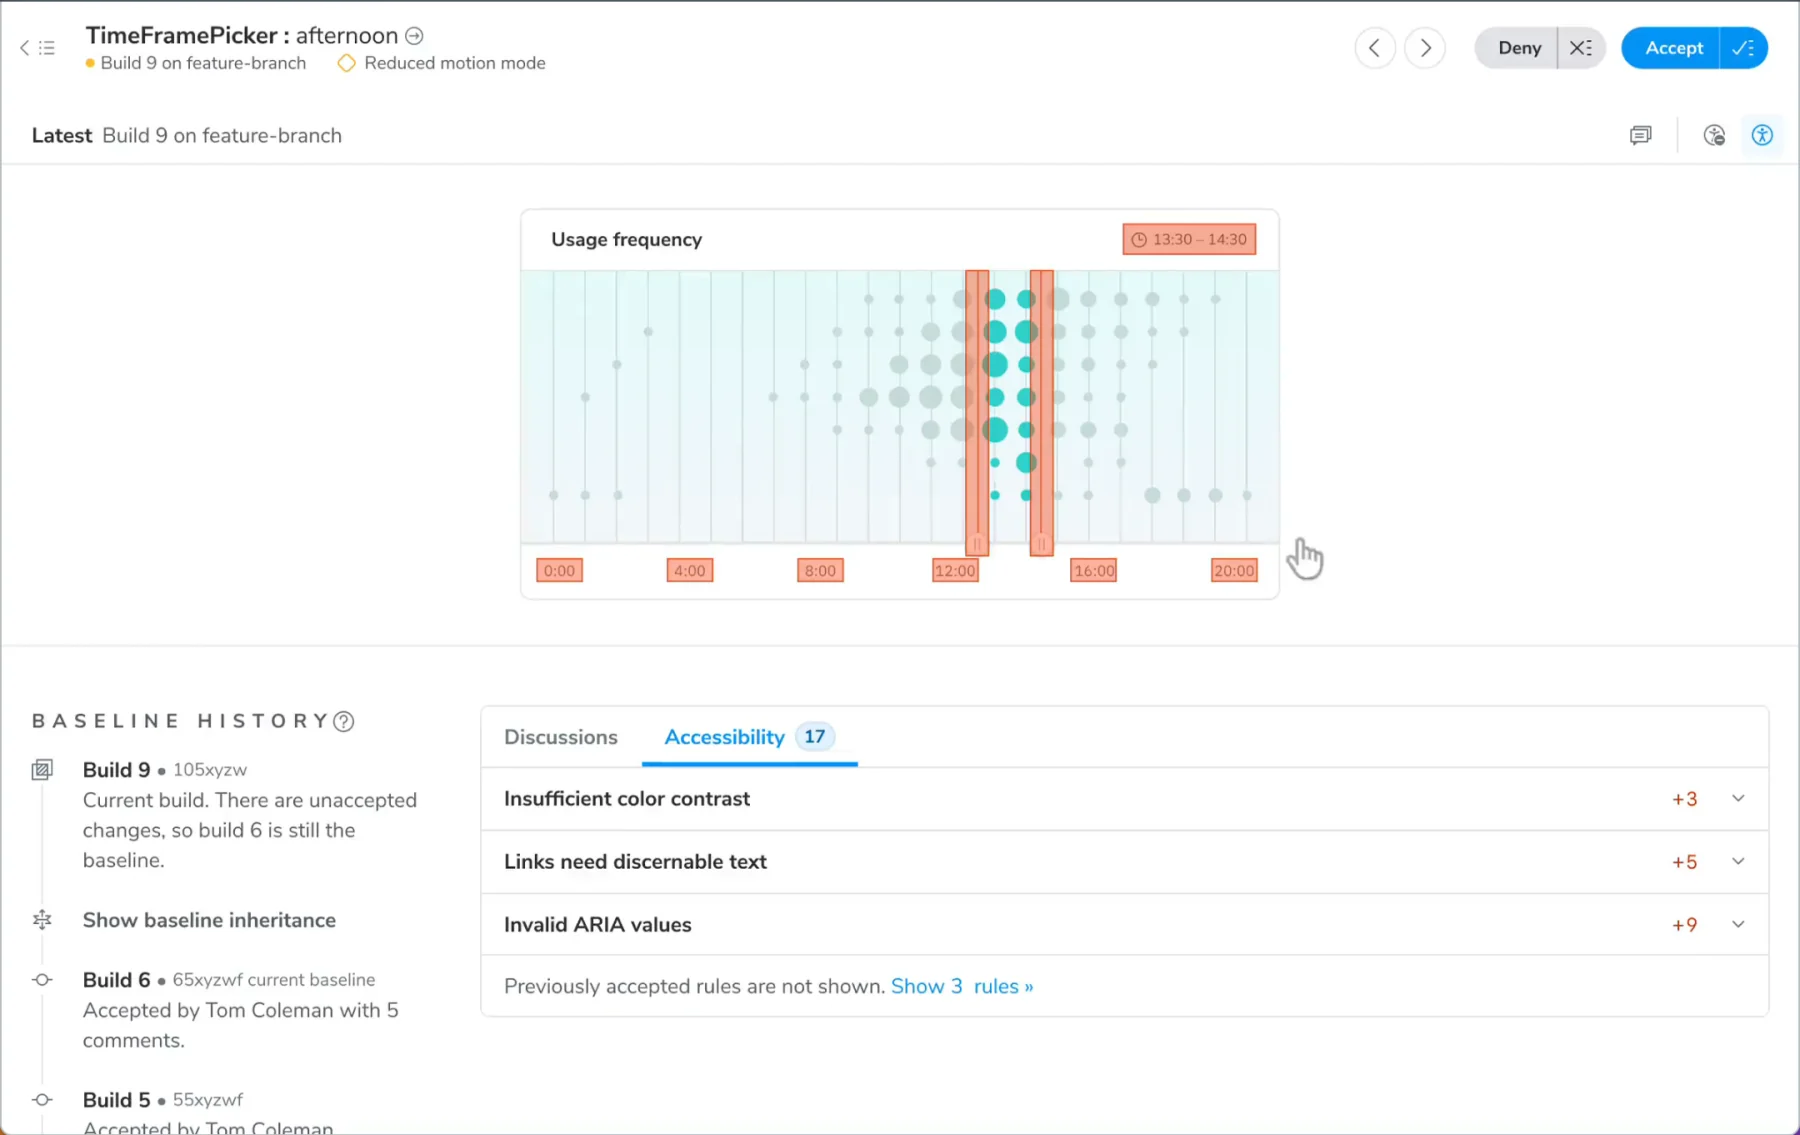
Task: Click the Insufficient color contrast row title
Action: (627, 799)
